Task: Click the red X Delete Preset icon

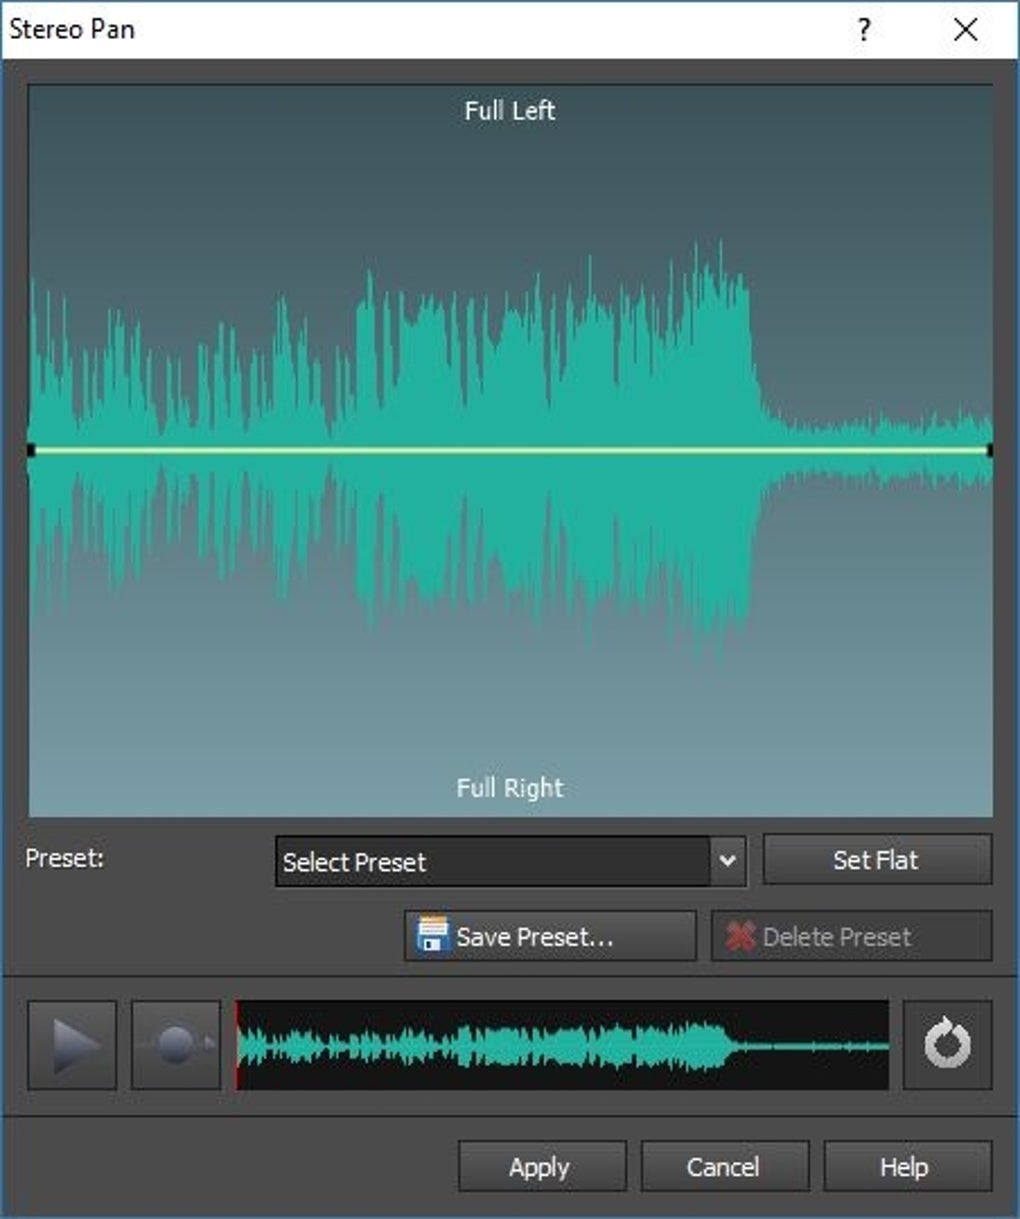Action: (x=738, y=936)
